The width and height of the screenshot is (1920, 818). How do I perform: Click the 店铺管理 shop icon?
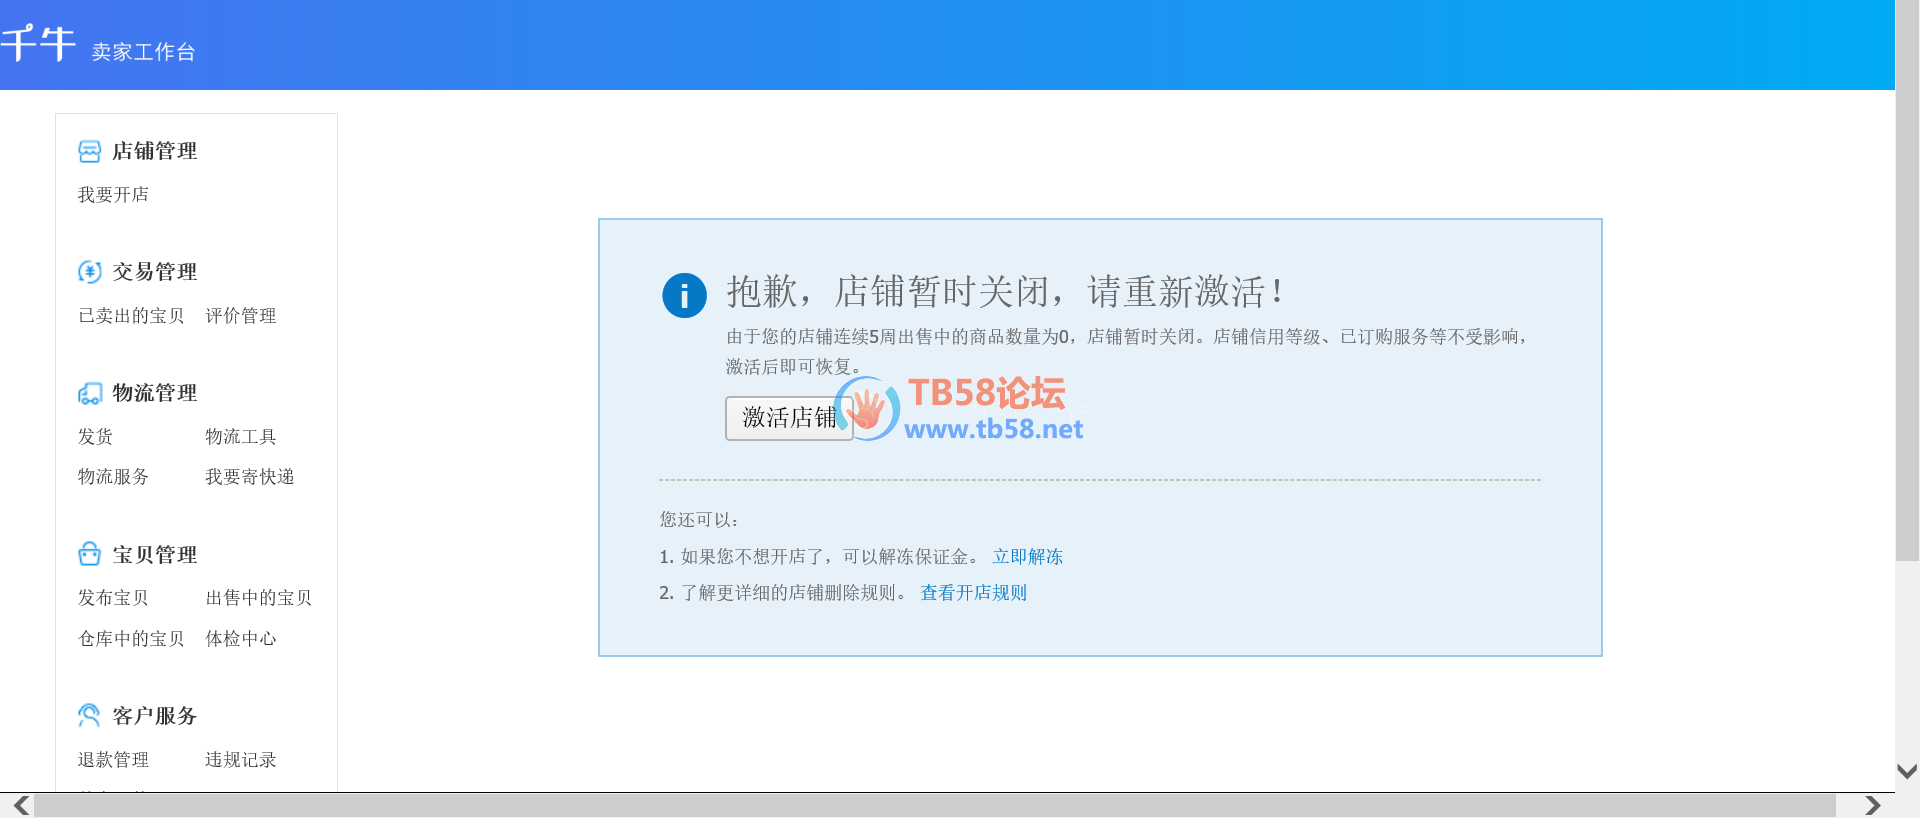point(89,151)
